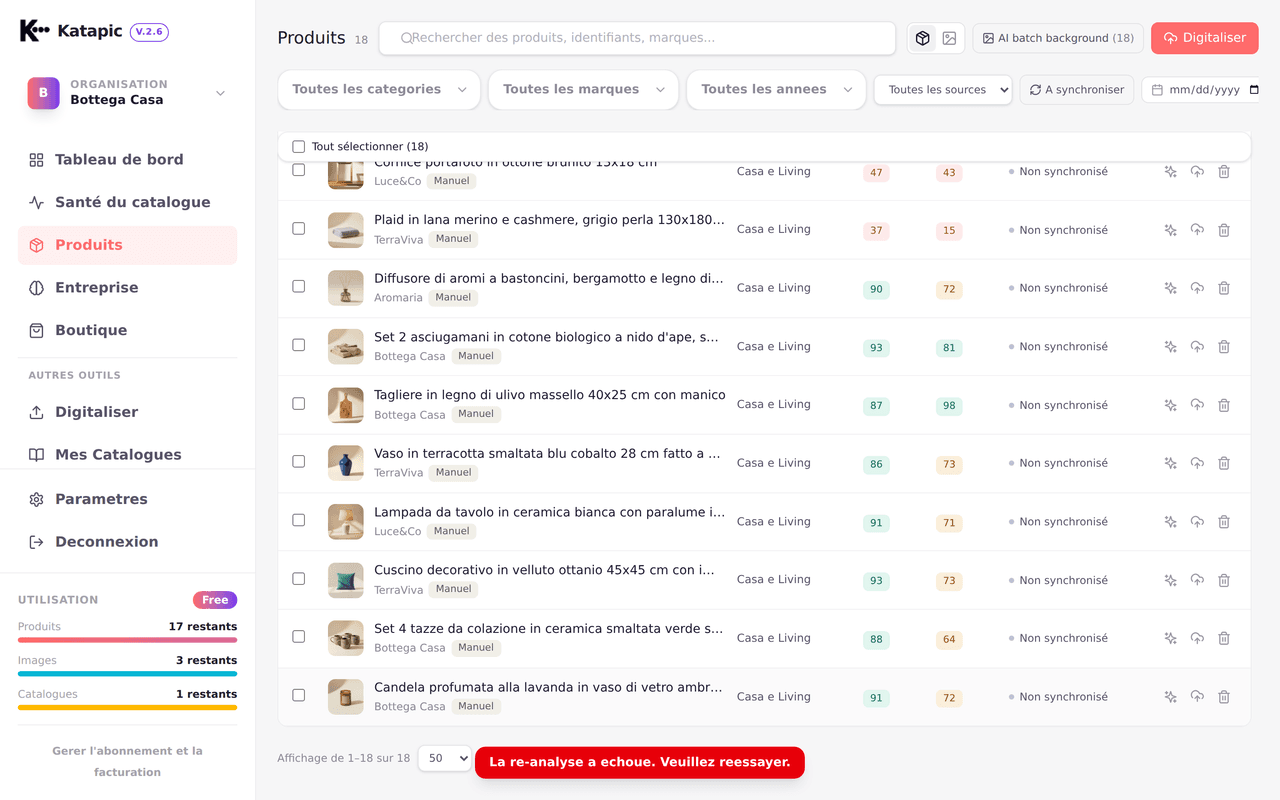The width and height of the screenshot is (1280, 800).
Task: Click the AI re-analyse icon for Lampada da tavolo
Action: 1170,522
